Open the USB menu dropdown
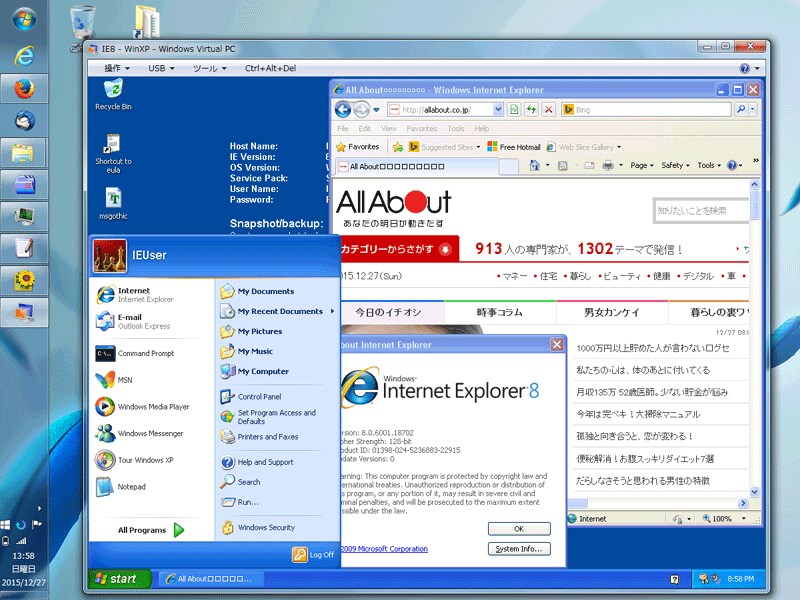 click(161, 68)
